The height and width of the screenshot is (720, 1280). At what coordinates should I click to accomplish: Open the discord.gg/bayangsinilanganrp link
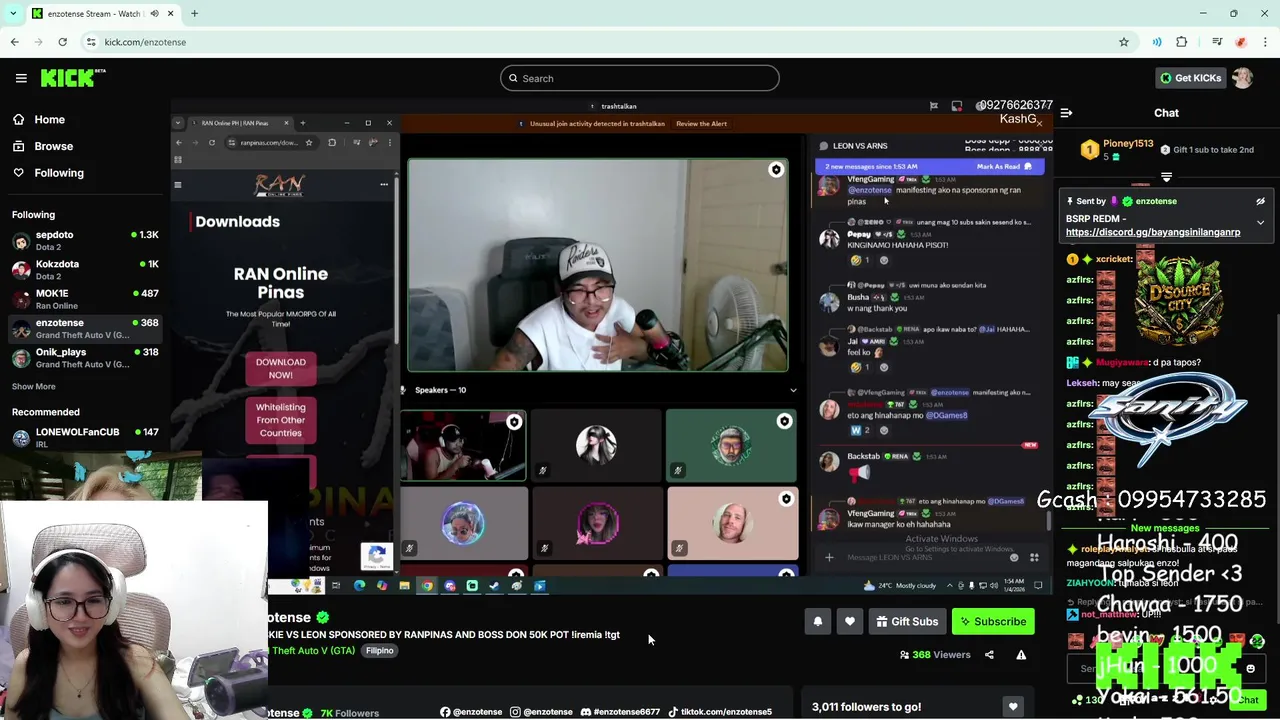pos(1153,232)
